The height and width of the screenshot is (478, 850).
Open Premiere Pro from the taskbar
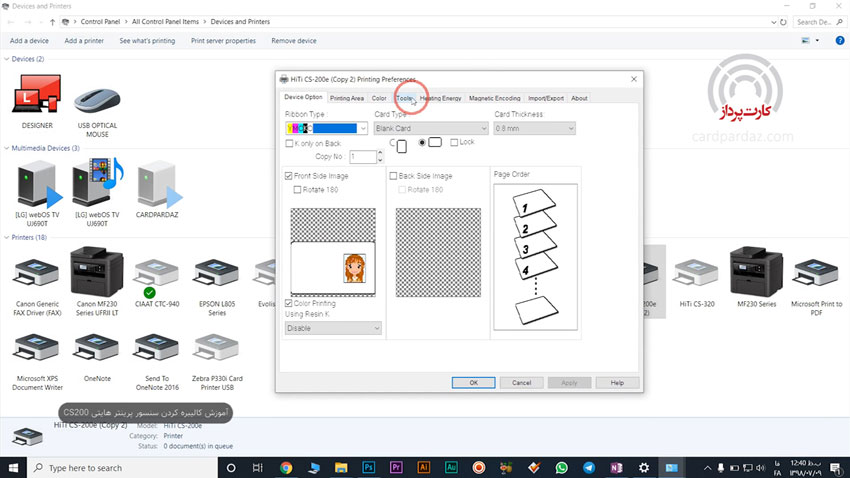[x=396, y=468]
